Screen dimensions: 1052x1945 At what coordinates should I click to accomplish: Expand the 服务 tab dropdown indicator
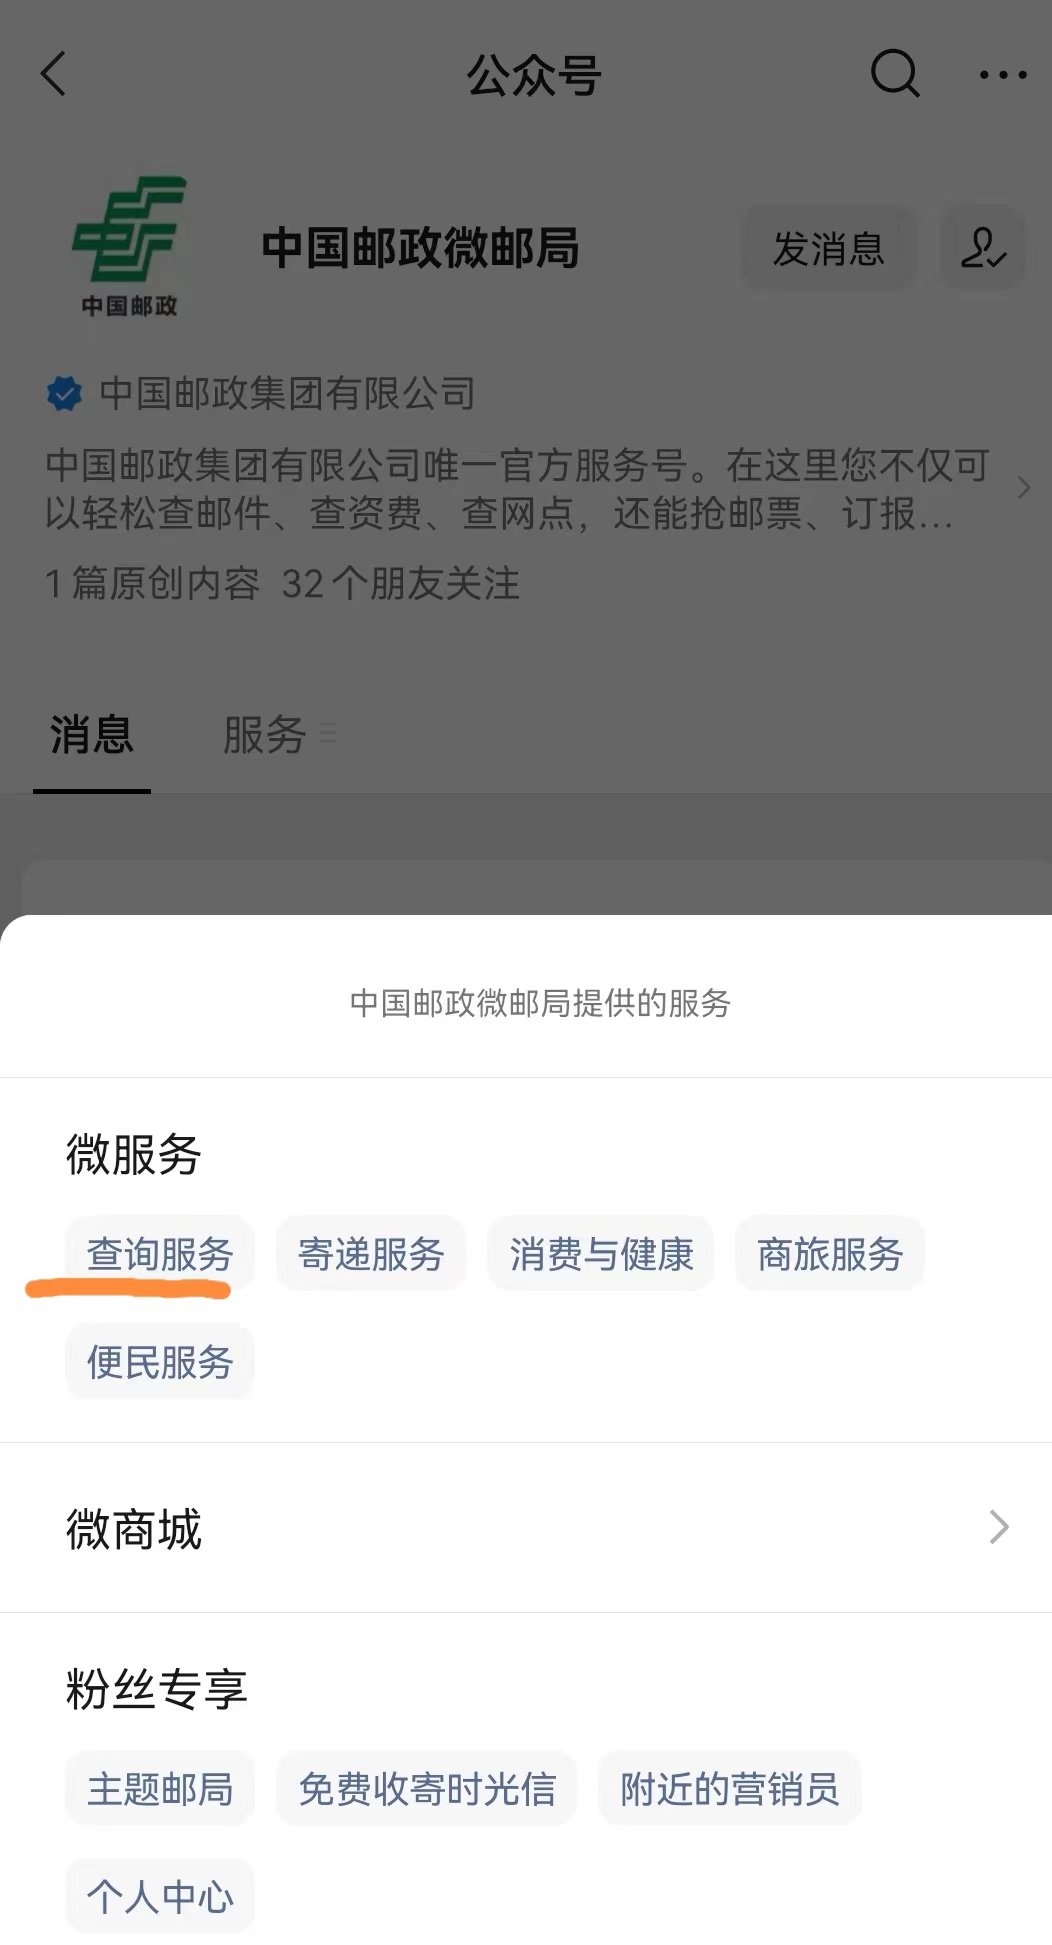(x=327, y=733)
